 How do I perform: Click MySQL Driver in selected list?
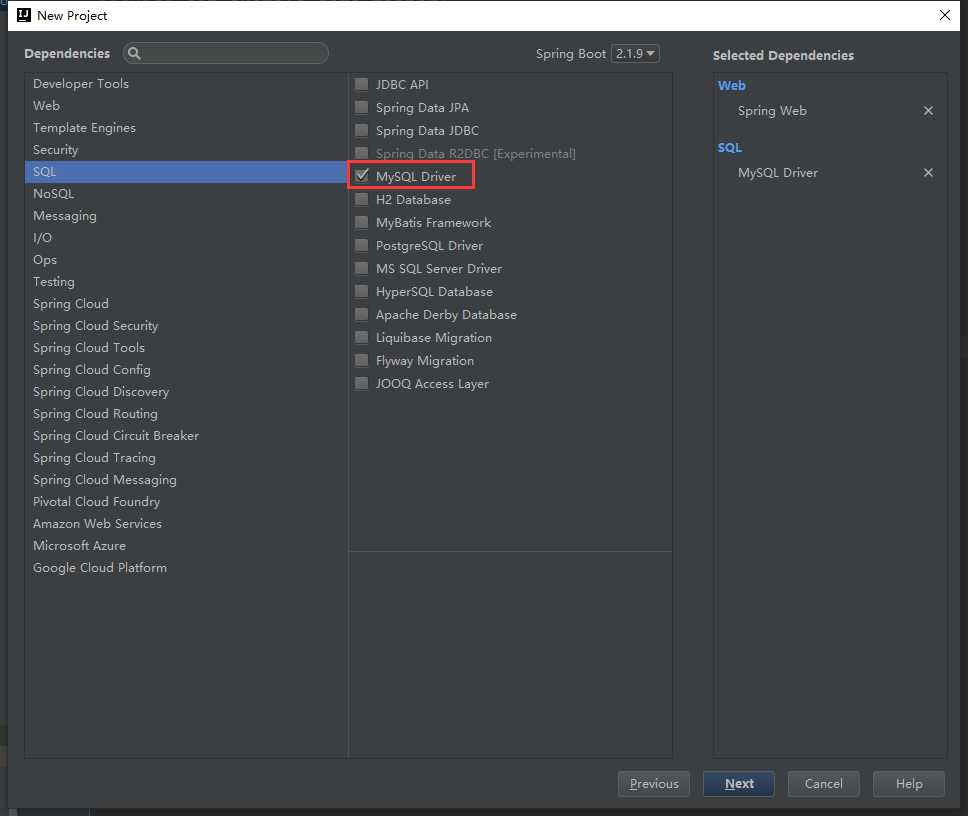778,173
